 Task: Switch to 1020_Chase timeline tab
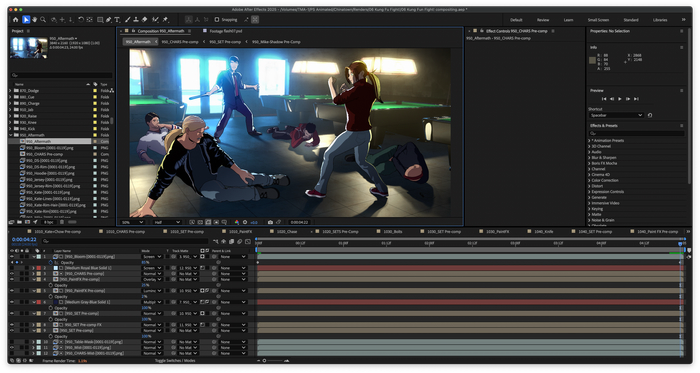287,232
